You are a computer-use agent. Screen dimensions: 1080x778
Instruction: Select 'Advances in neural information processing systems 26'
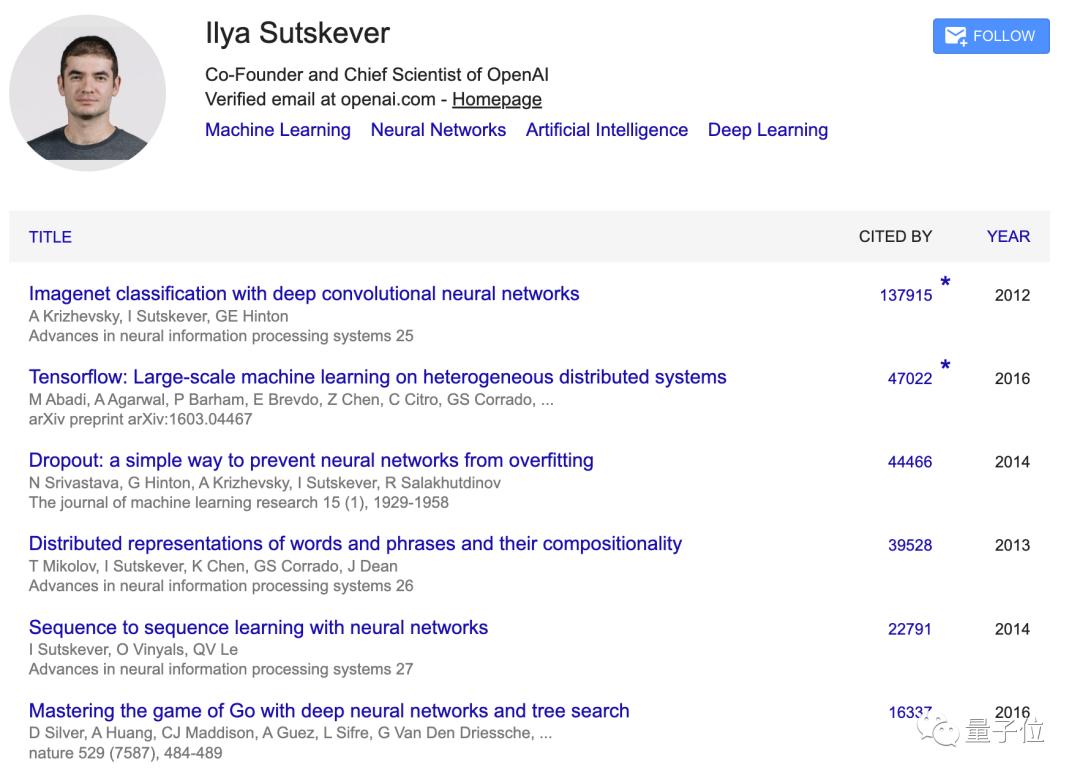221,586
